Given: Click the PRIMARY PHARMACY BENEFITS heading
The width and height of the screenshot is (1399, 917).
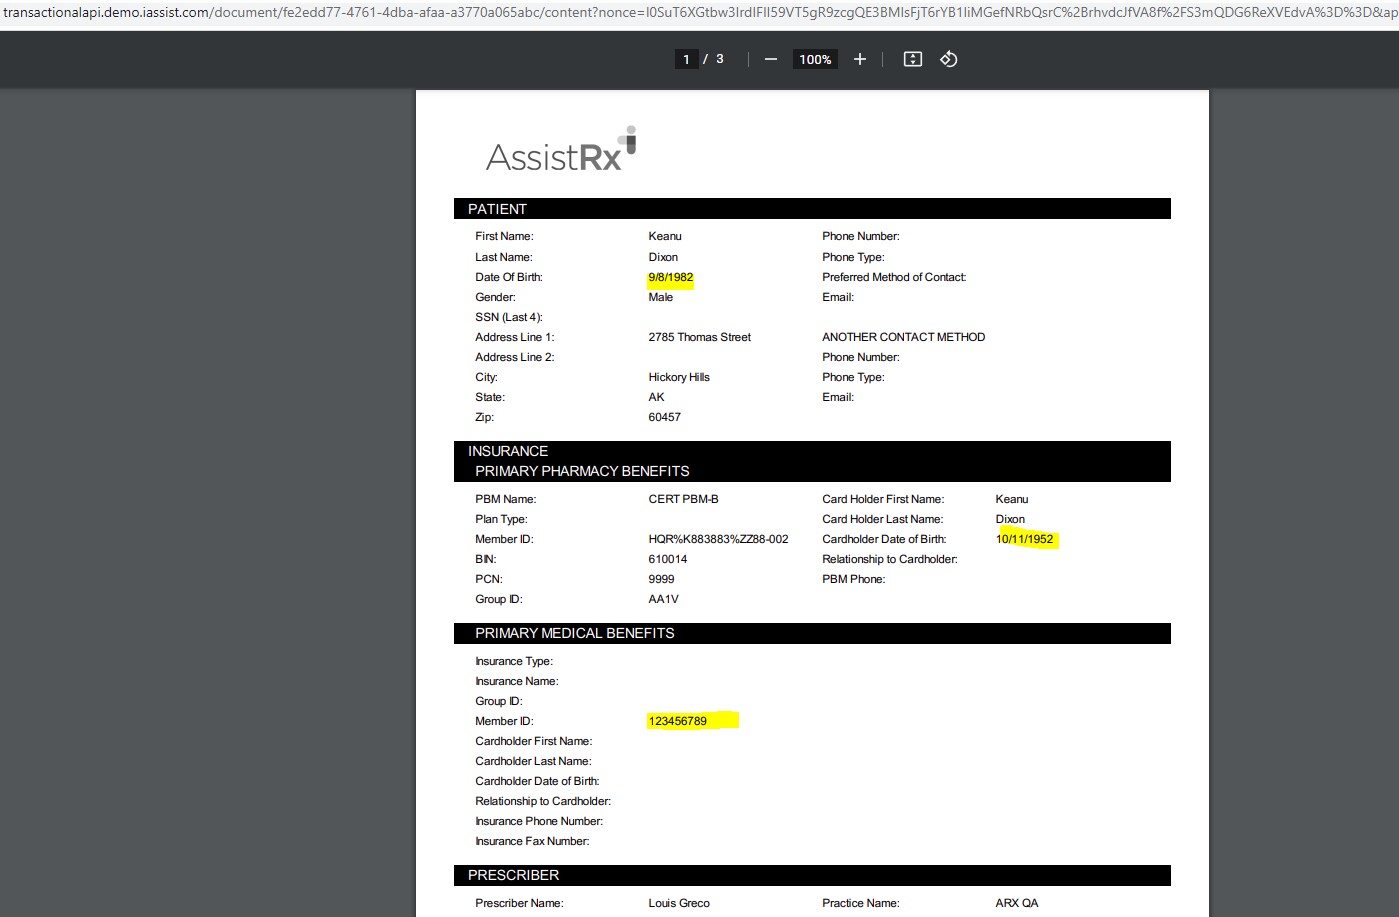Looking at the screenshot, I should click(x=582, y=471).
